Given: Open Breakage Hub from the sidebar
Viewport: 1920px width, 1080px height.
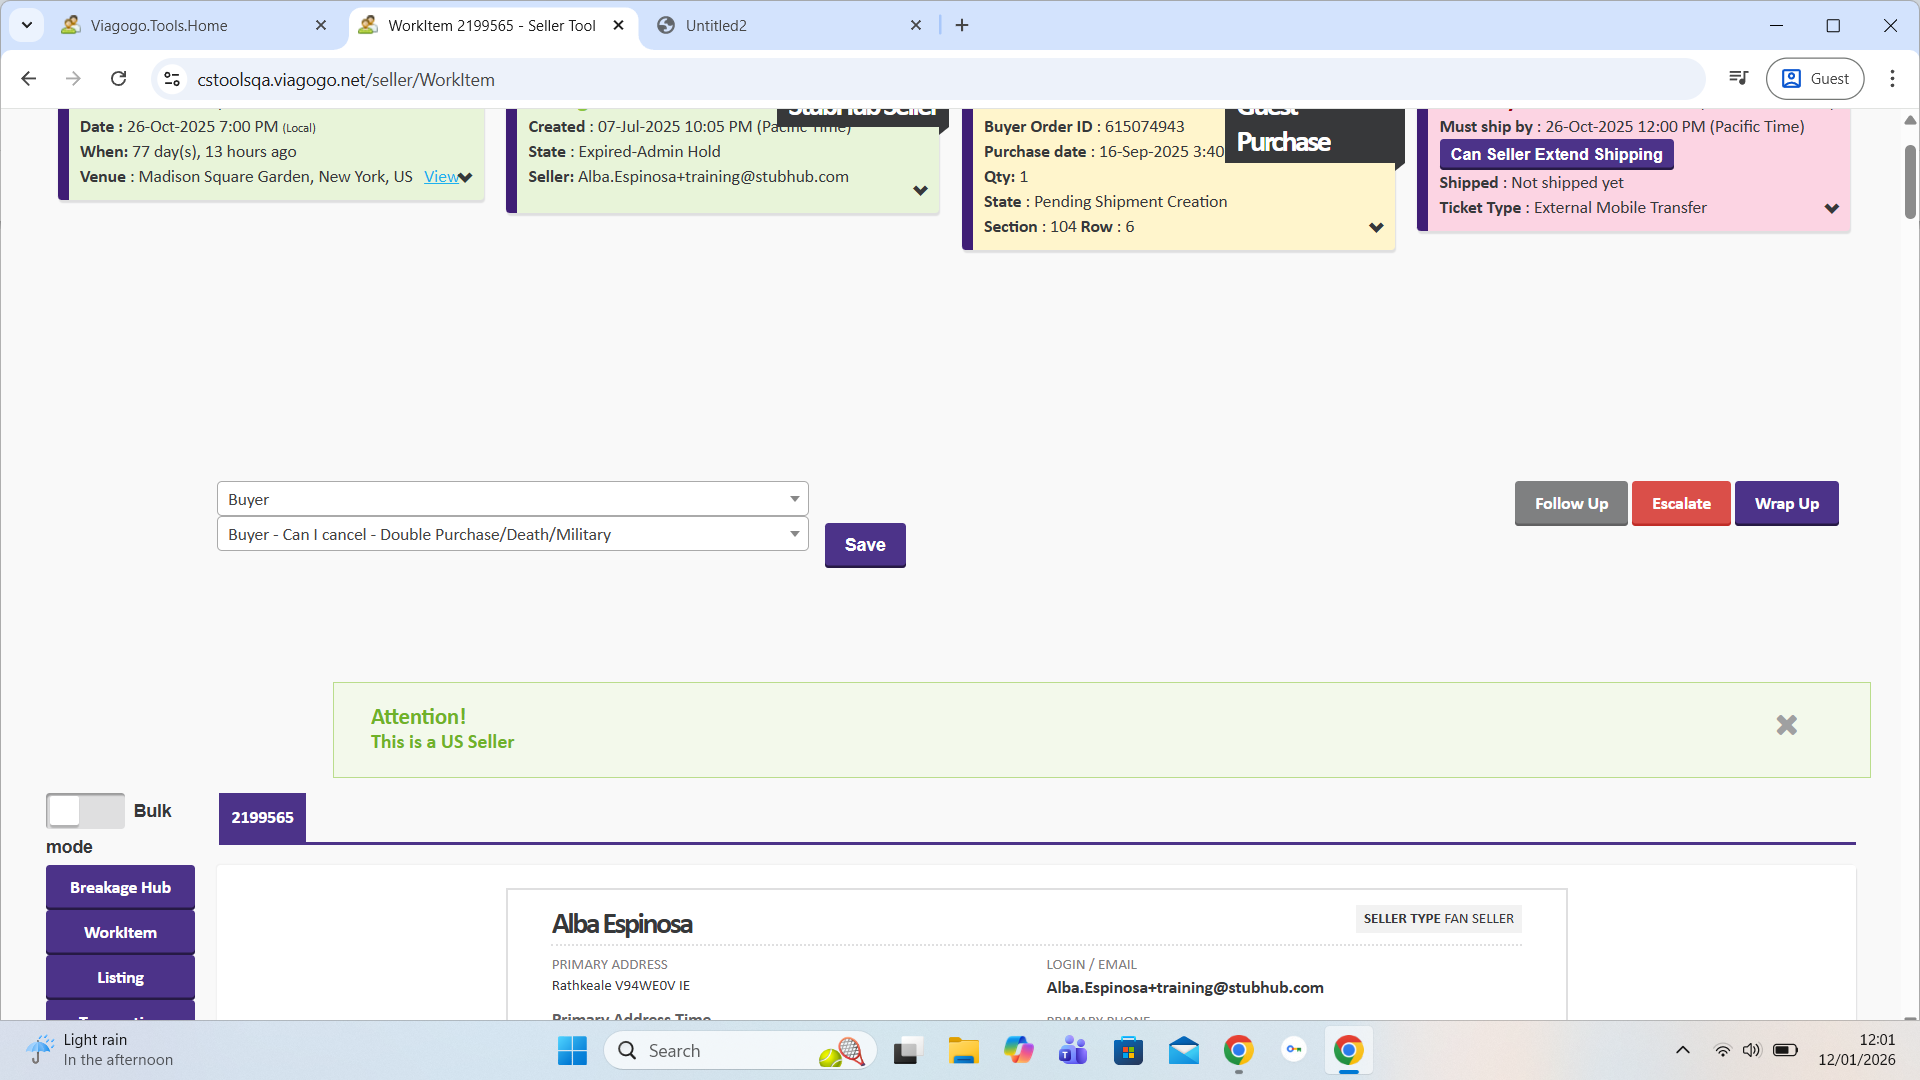Looking at the screenshot, I should click(120, 888).
